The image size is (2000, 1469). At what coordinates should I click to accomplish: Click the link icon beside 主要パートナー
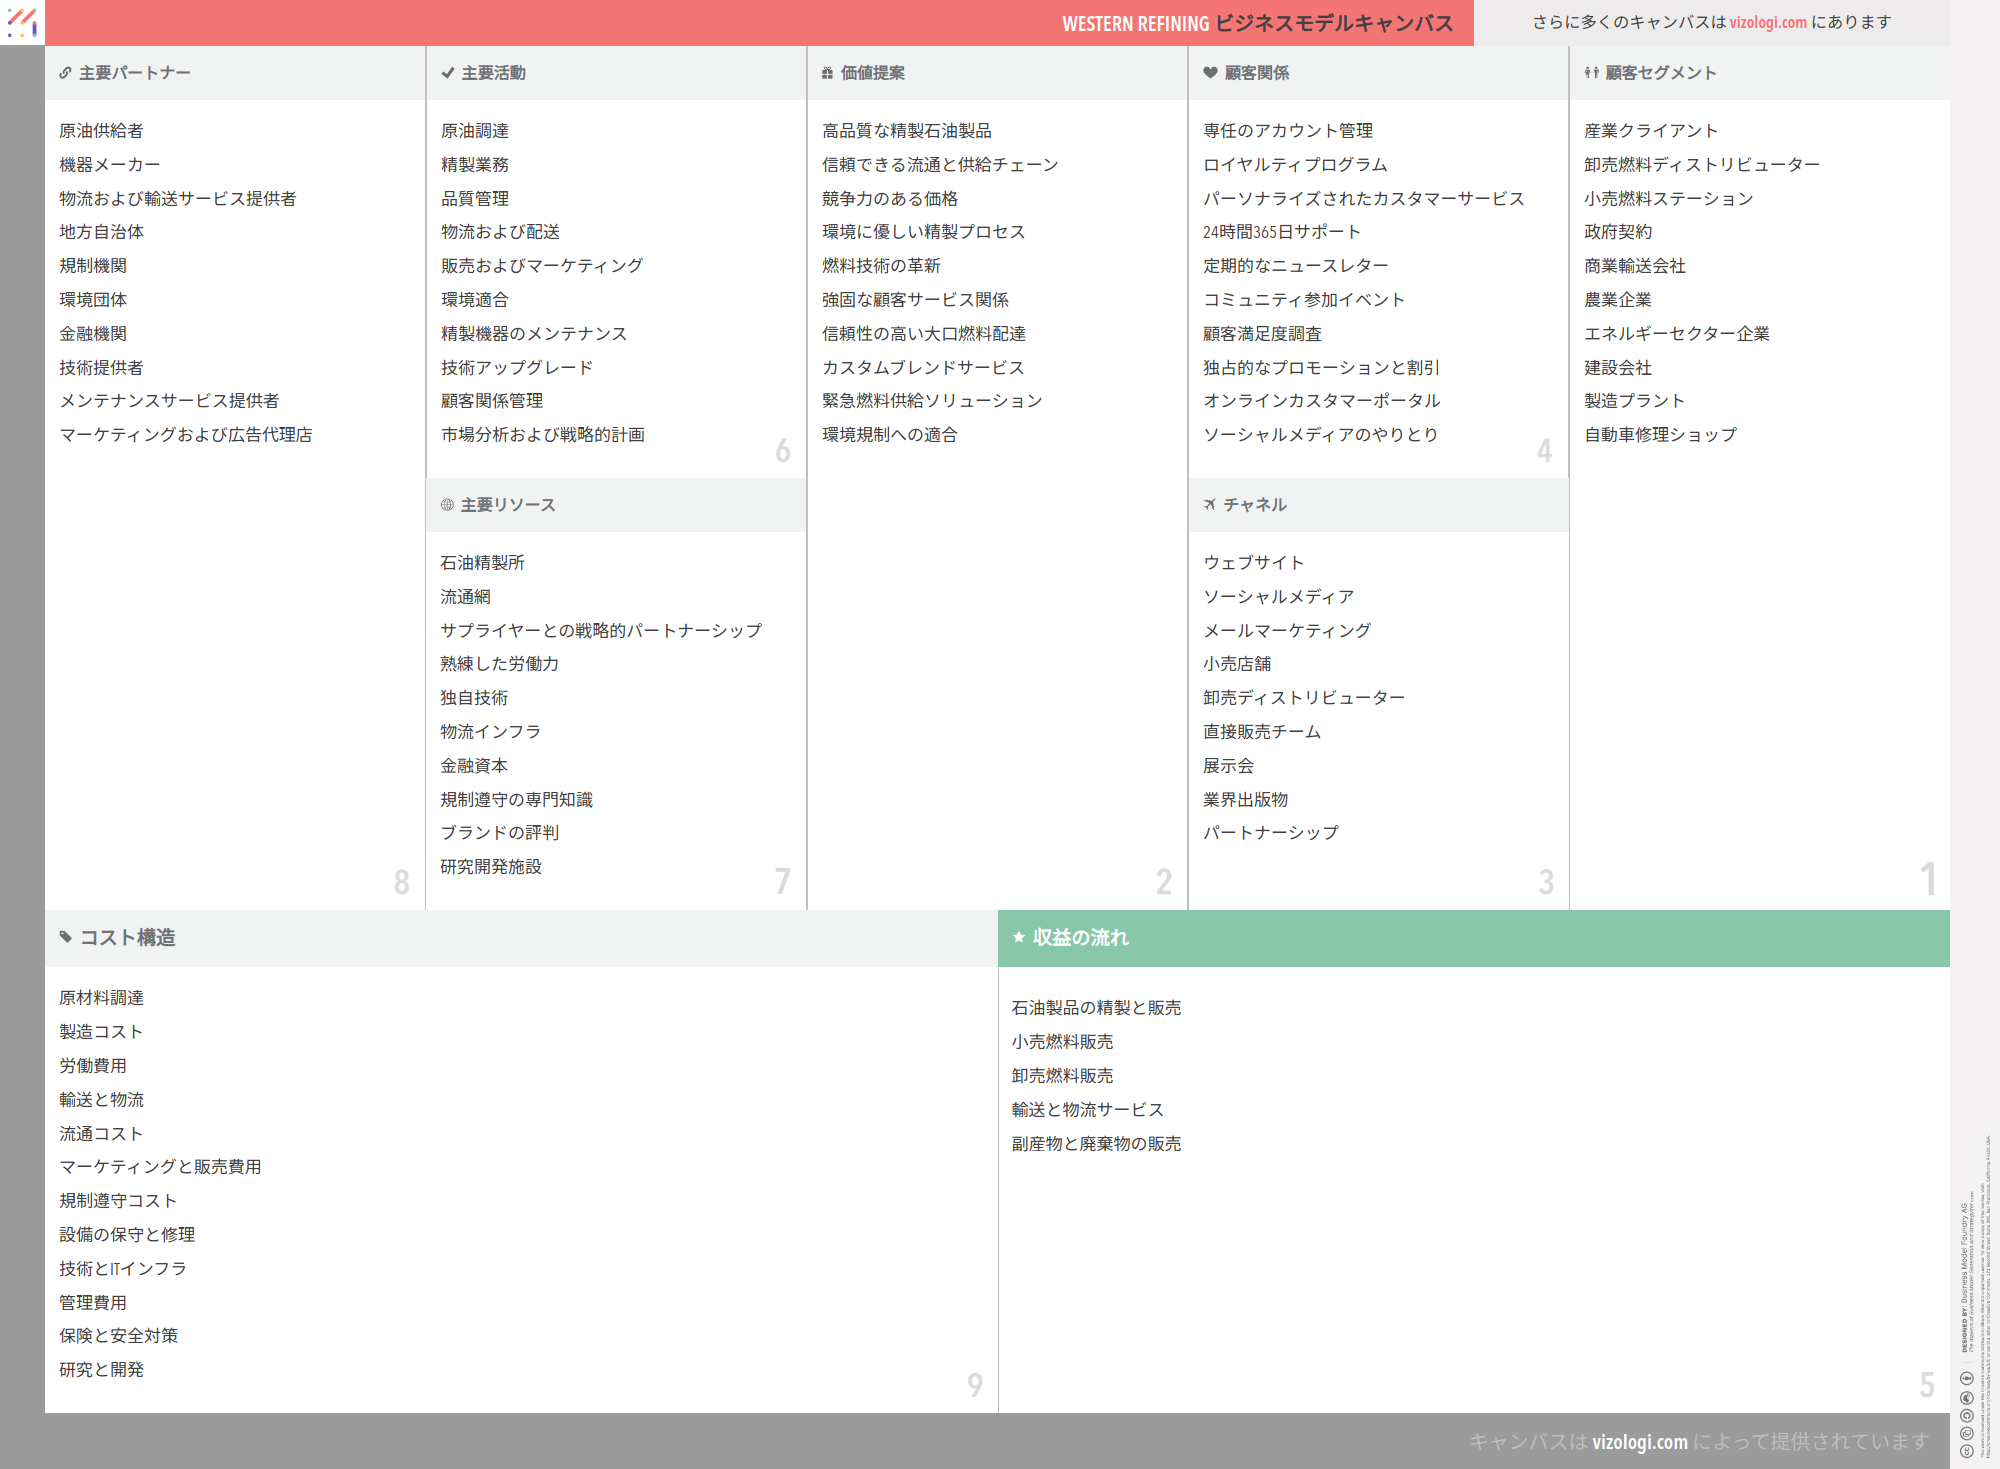coord(65,73)
